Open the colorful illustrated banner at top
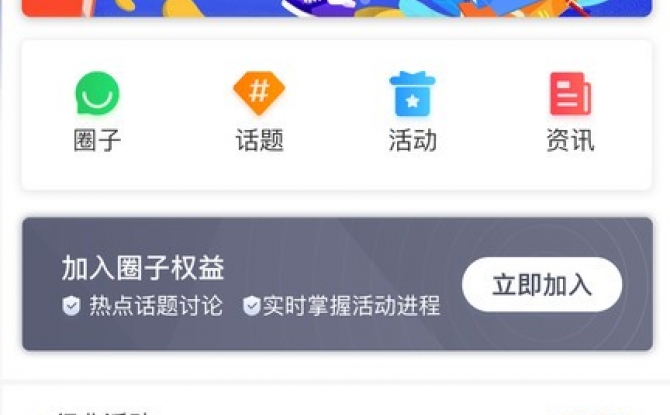Viewport: 670px width, 415px height. click(x=337, y=8)
